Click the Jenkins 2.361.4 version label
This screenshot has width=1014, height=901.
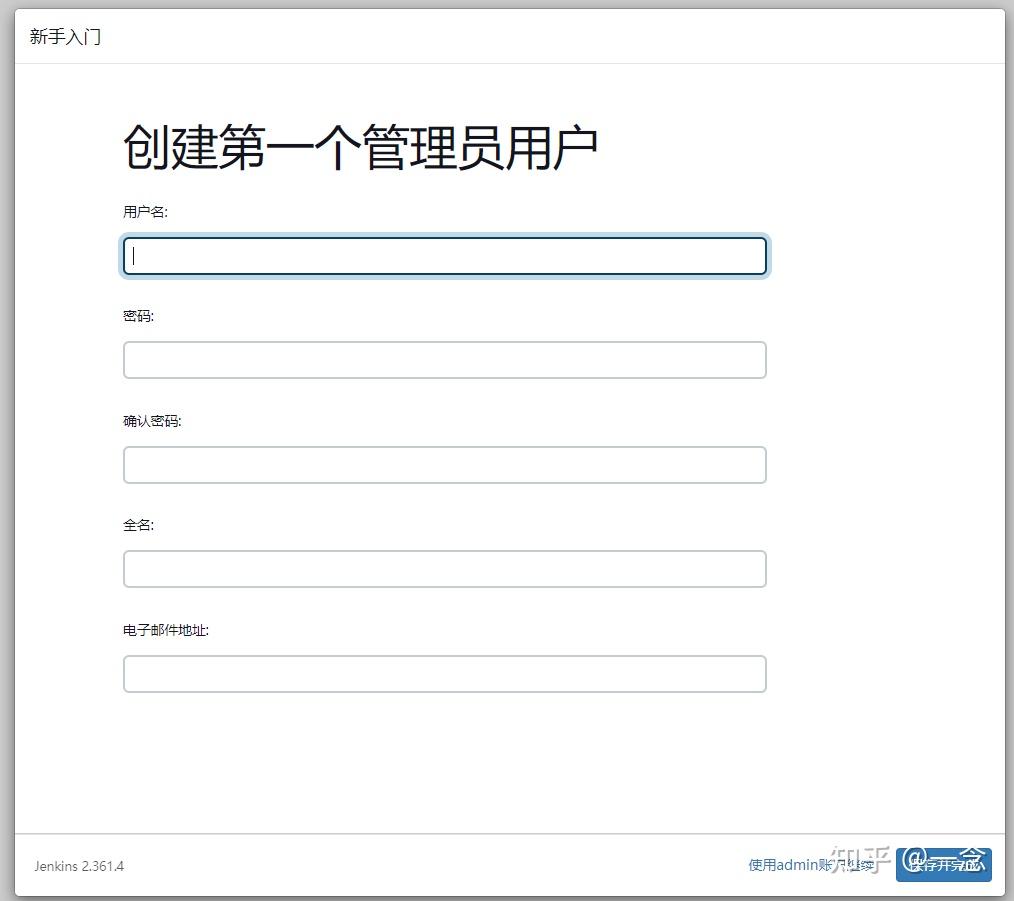click(78, 866)
